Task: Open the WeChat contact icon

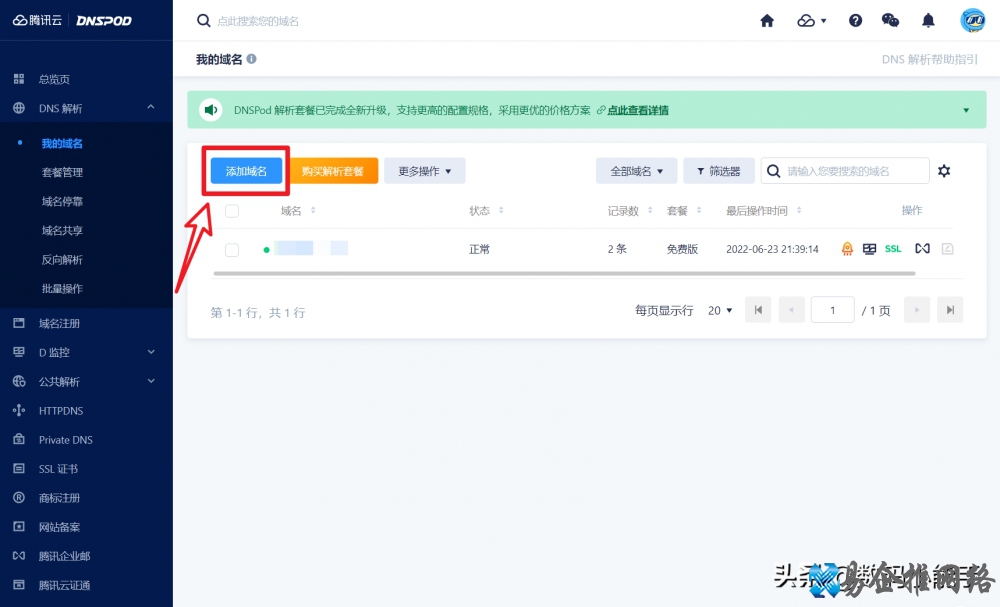Action: (x=890, y=20)
